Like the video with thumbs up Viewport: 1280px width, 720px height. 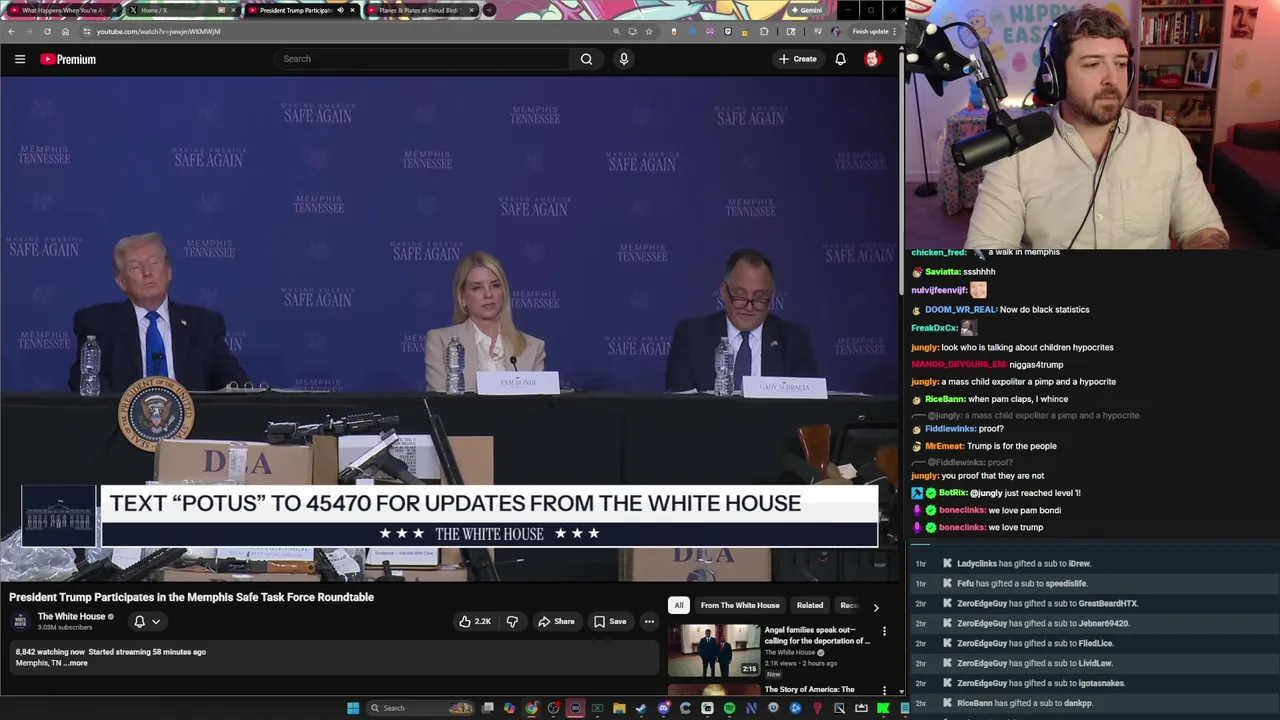[x=475, y=621]
